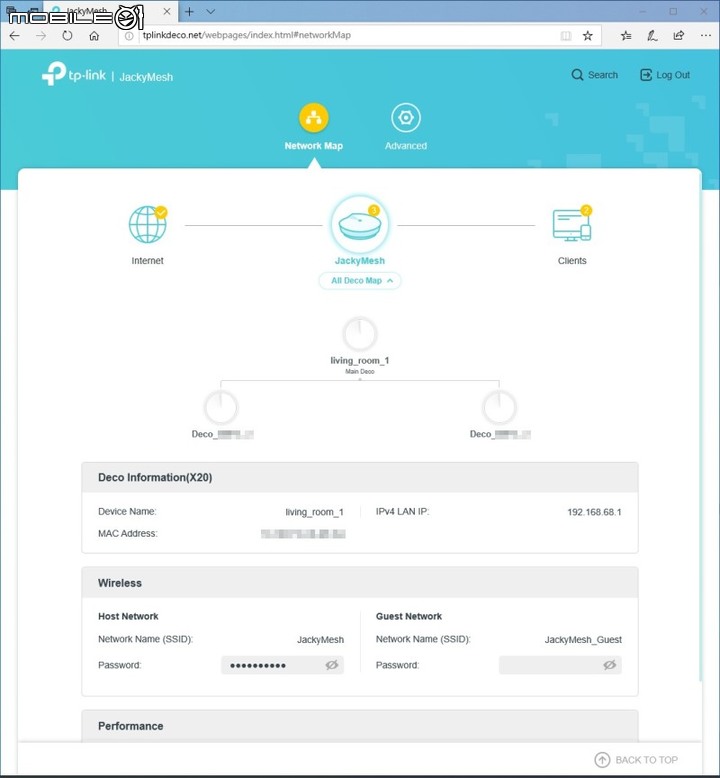The width and height of the screenshot is (720, 778).
Task: Click the Host Network SSID JackyMesh value
Action: [321, 640]
